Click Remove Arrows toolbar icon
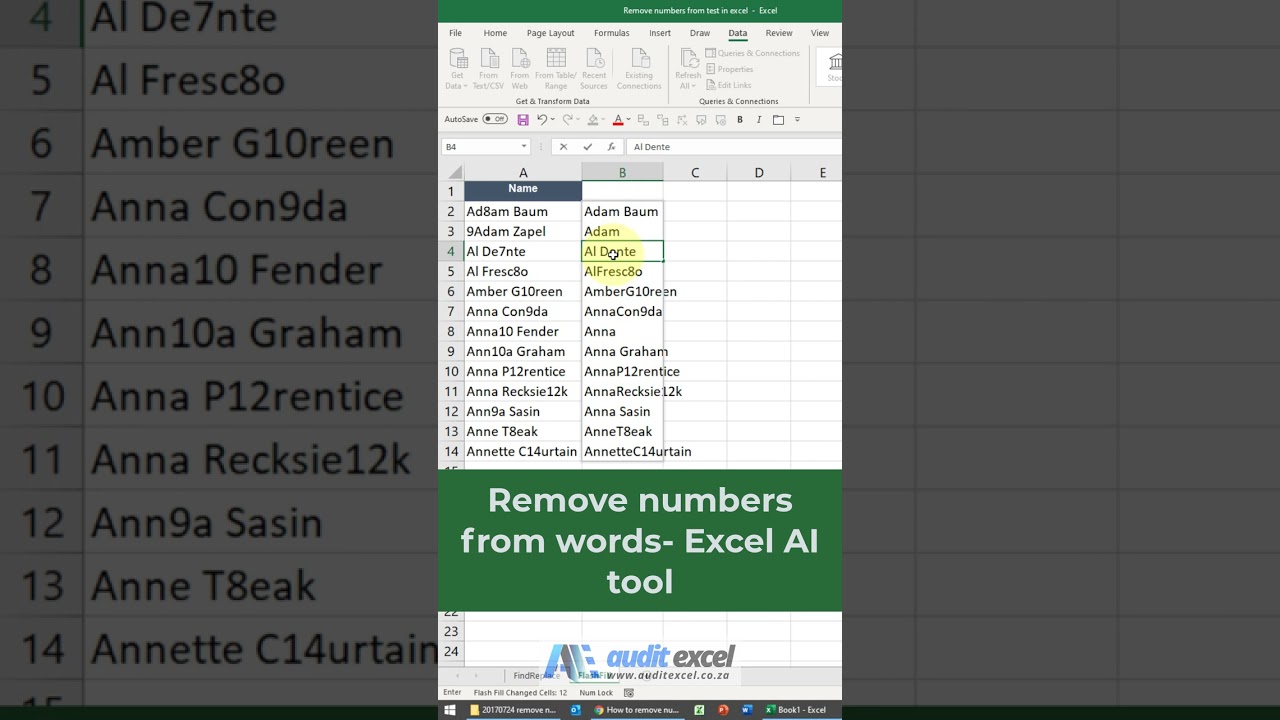Image resolution: width=1280 pixels, height=720 pixels. tap(681, 120)
